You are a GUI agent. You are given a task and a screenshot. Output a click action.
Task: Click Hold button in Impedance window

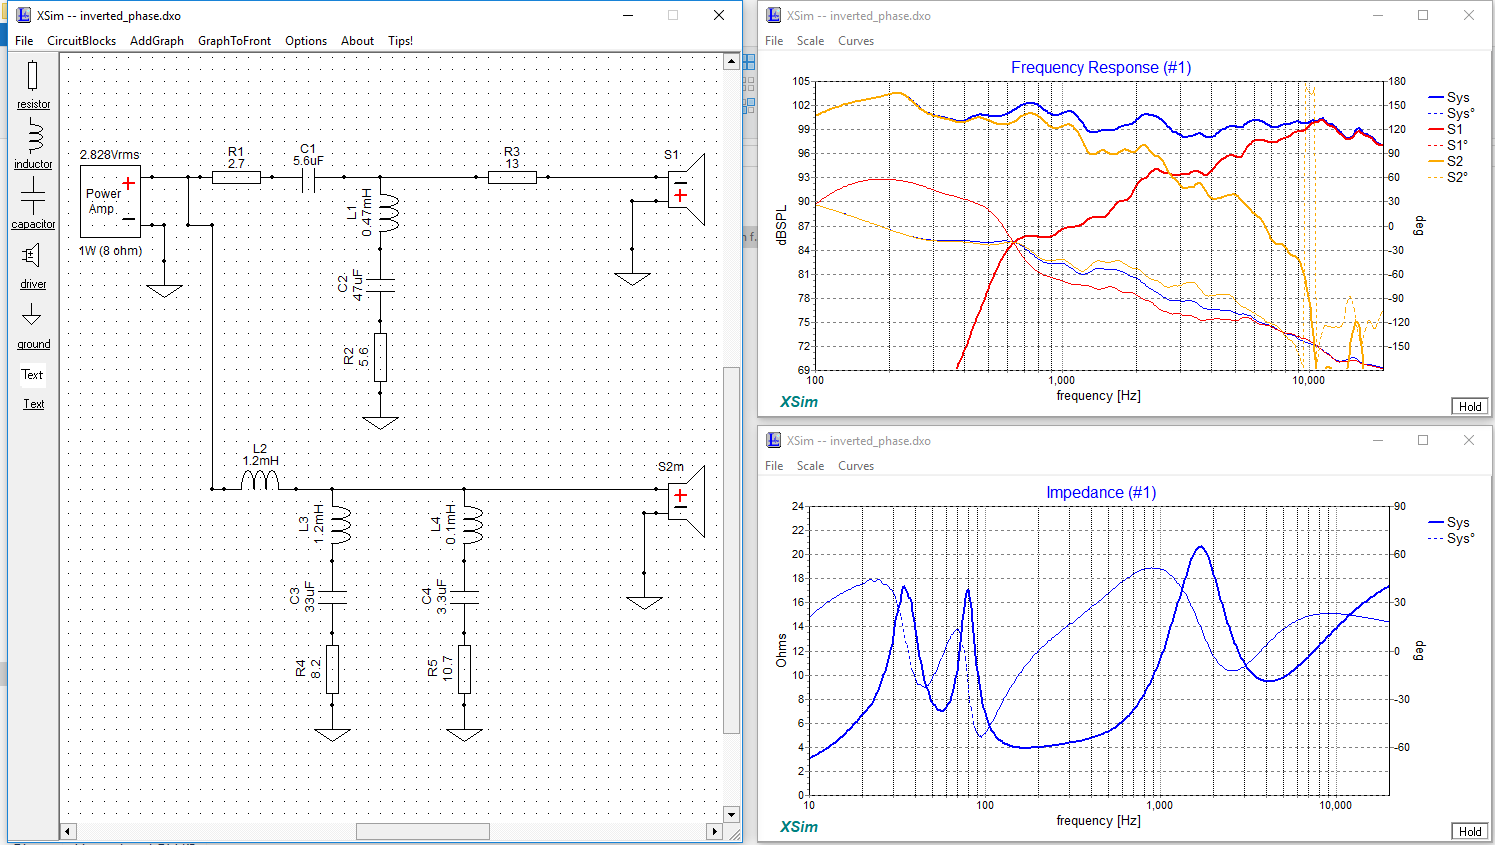(1470, 831)
